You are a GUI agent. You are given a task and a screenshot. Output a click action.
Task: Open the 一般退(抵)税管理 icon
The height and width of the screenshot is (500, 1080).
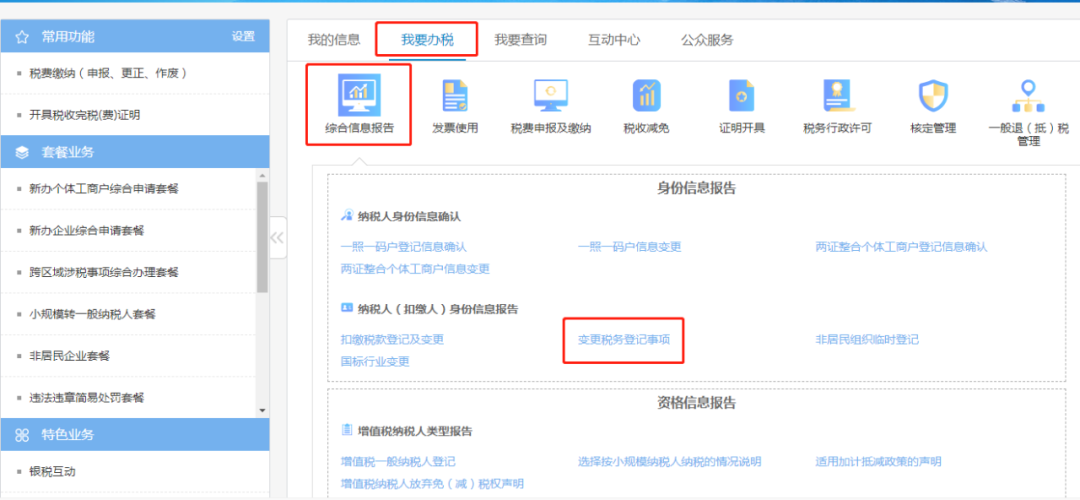1028,96
